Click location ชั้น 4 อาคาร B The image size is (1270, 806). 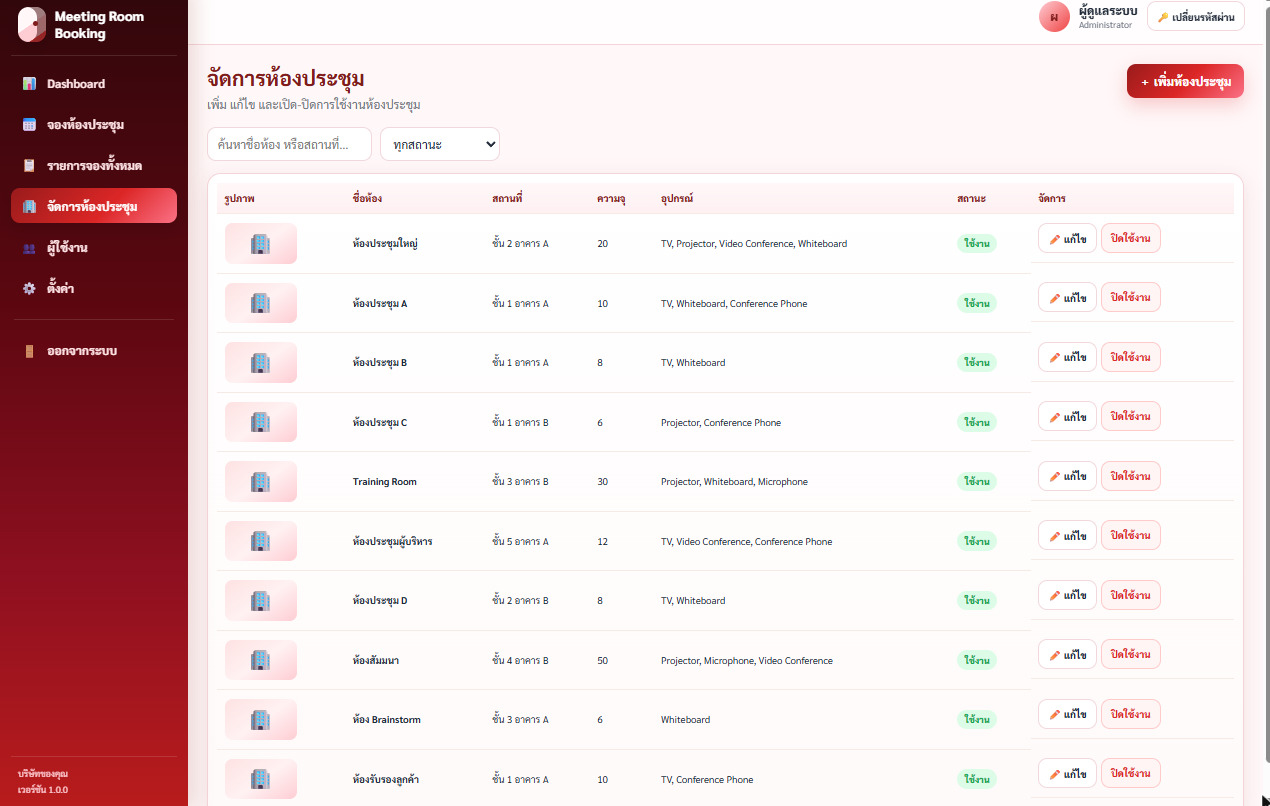(x=520, y=661)
